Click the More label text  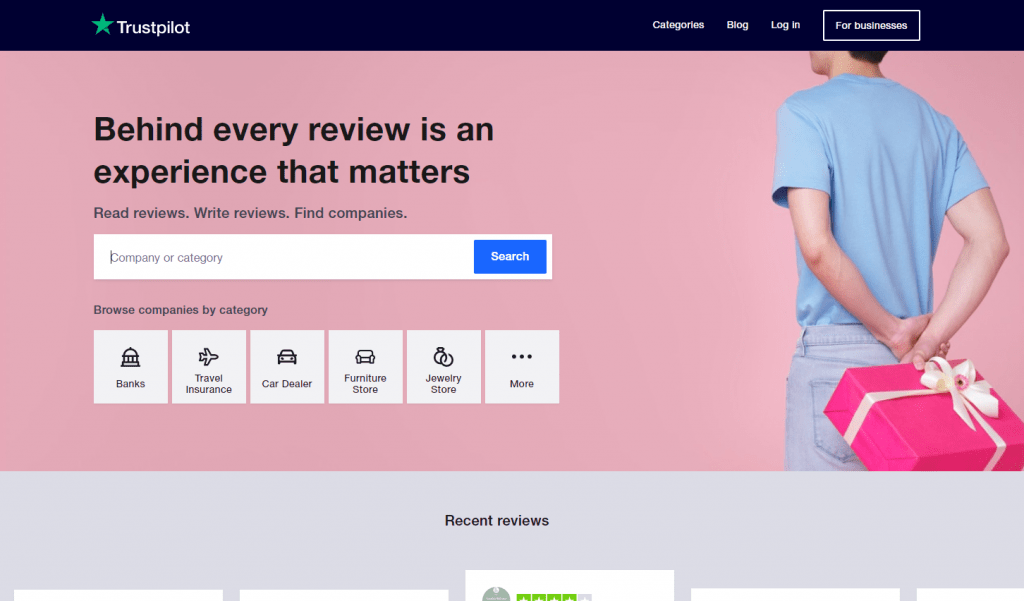tap(522, 383)
